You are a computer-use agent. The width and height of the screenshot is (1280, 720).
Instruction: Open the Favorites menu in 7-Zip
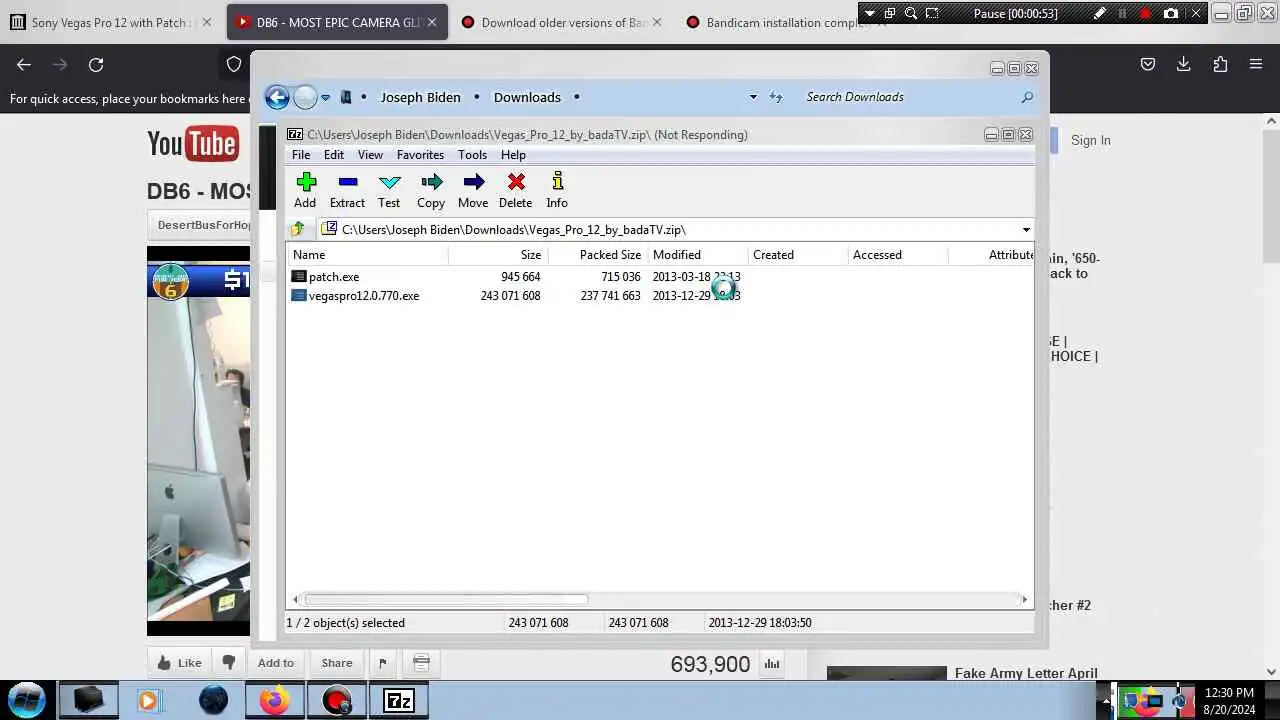[x=420, y=155]
